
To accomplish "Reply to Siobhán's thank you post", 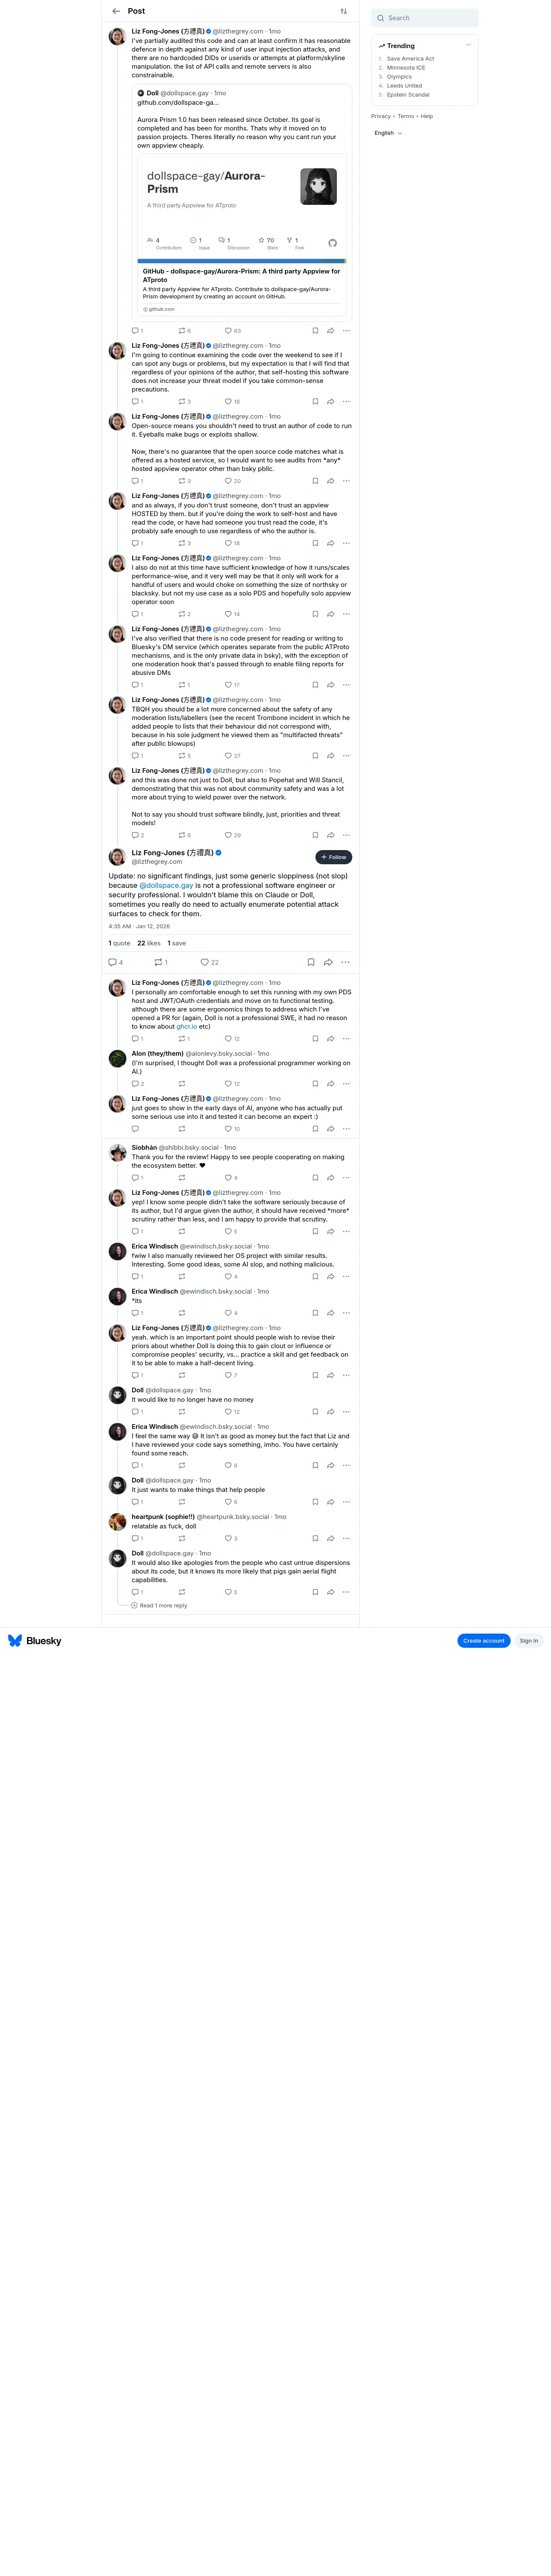I will coord(137,1178).
